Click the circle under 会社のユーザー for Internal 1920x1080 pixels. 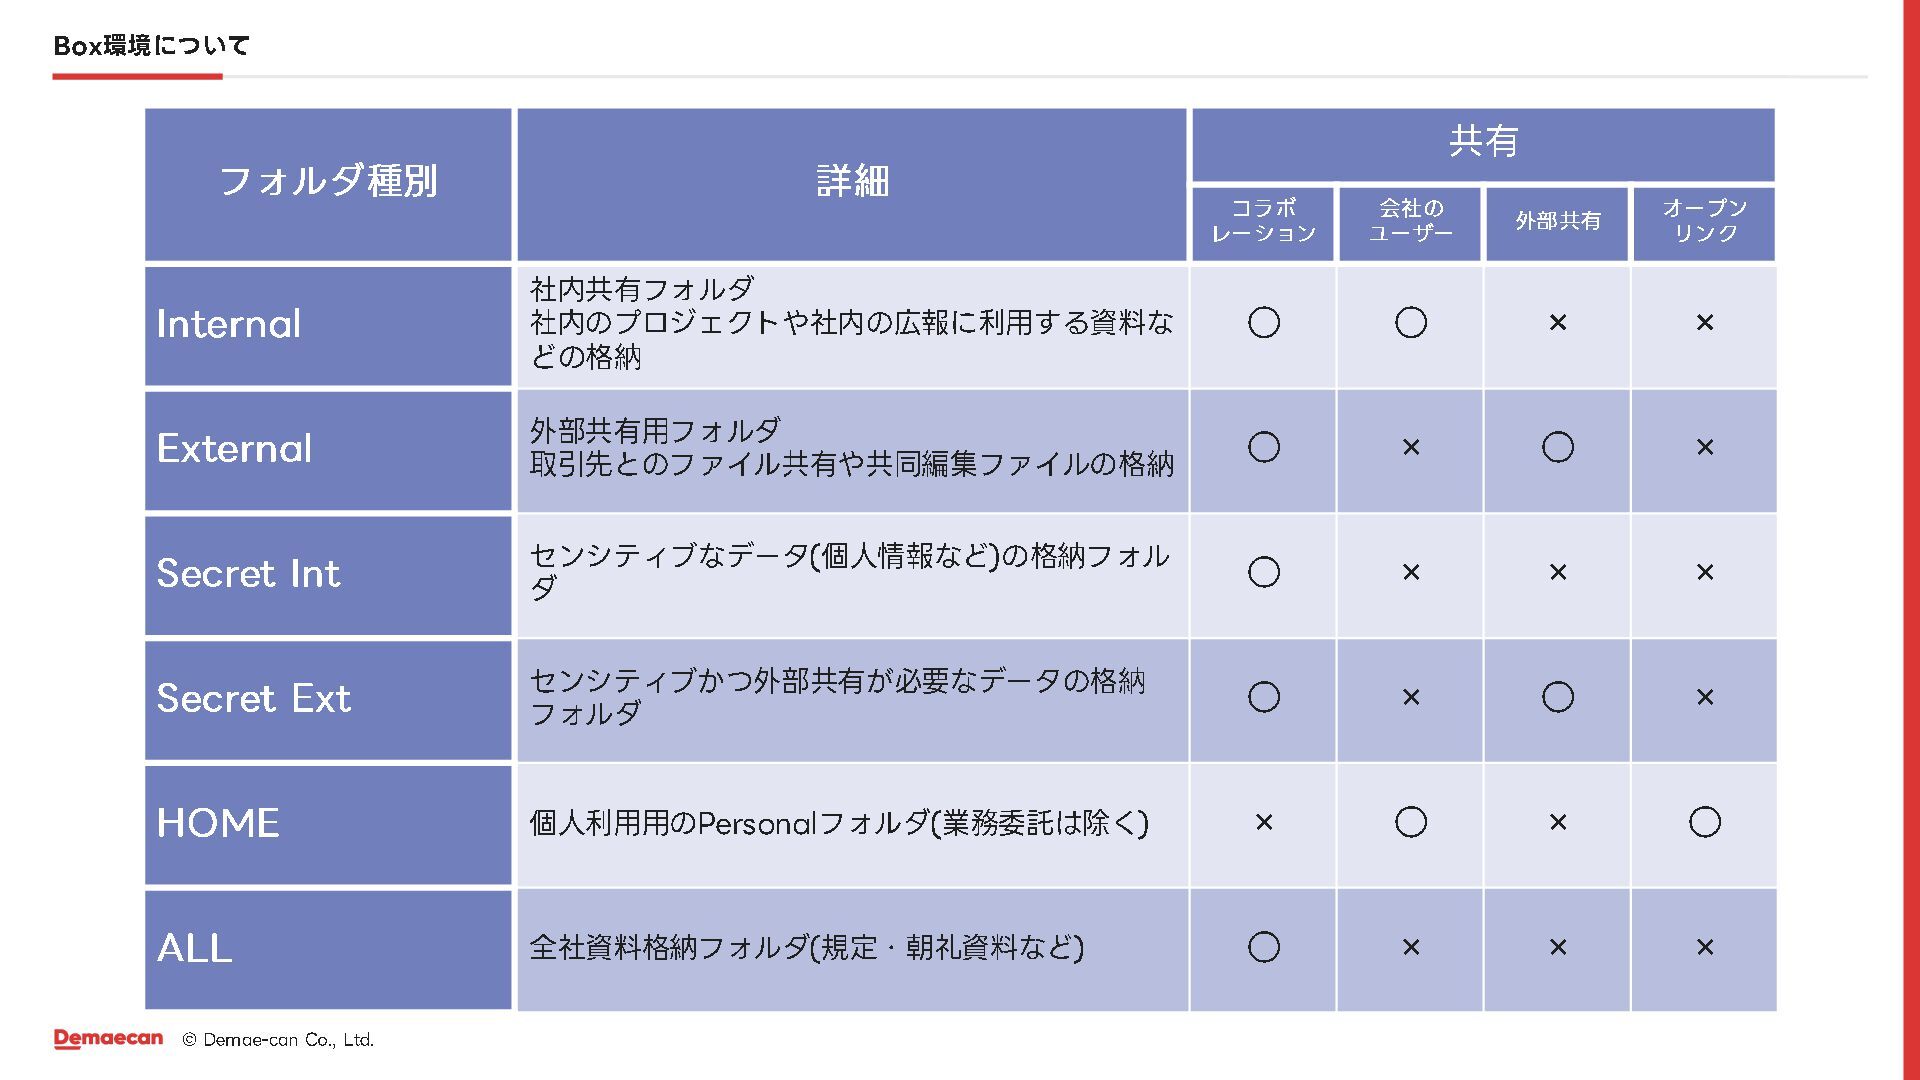coord(1411,323)
